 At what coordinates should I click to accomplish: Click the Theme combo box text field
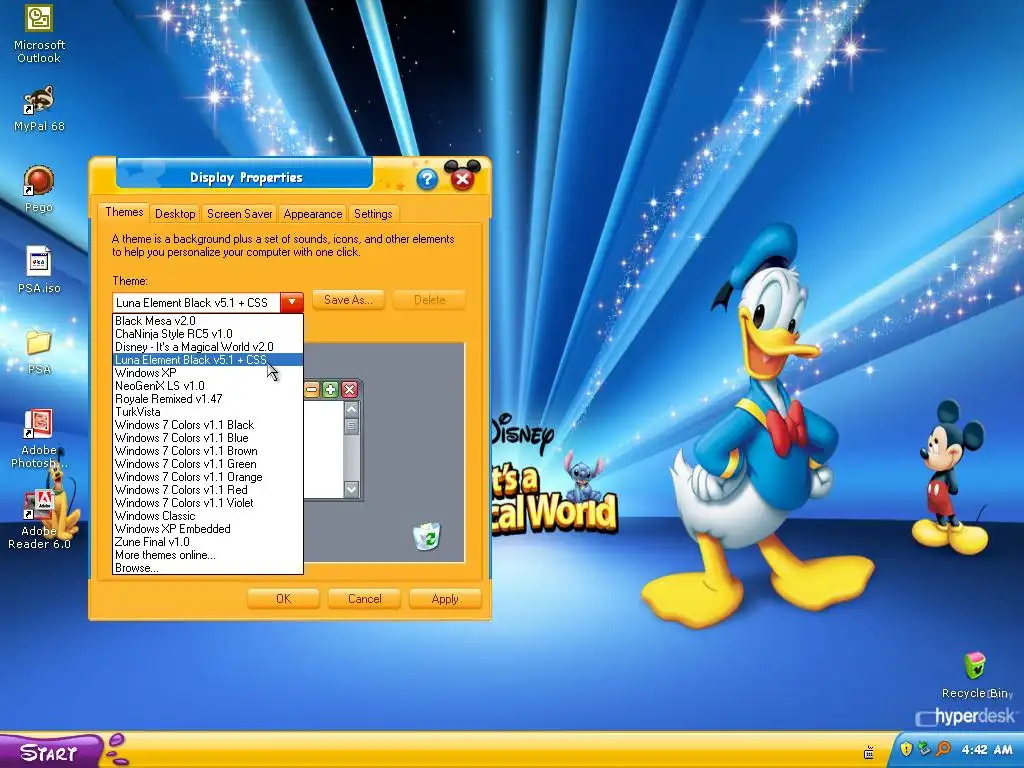click(197, 302)
